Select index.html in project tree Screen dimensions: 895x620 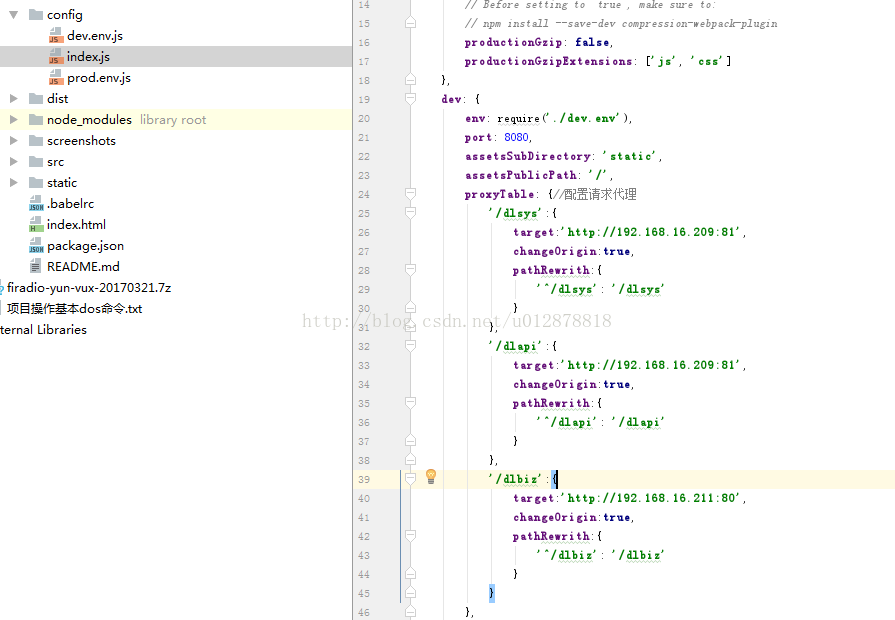76,225
